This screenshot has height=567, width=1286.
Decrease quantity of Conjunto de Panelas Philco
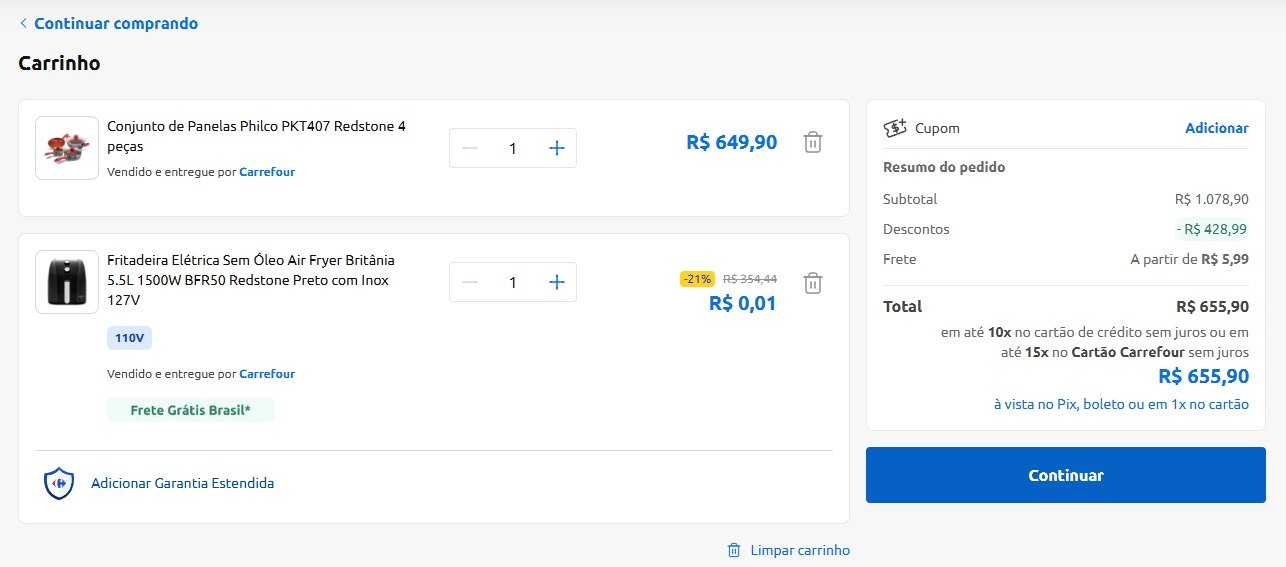[469, 148]
